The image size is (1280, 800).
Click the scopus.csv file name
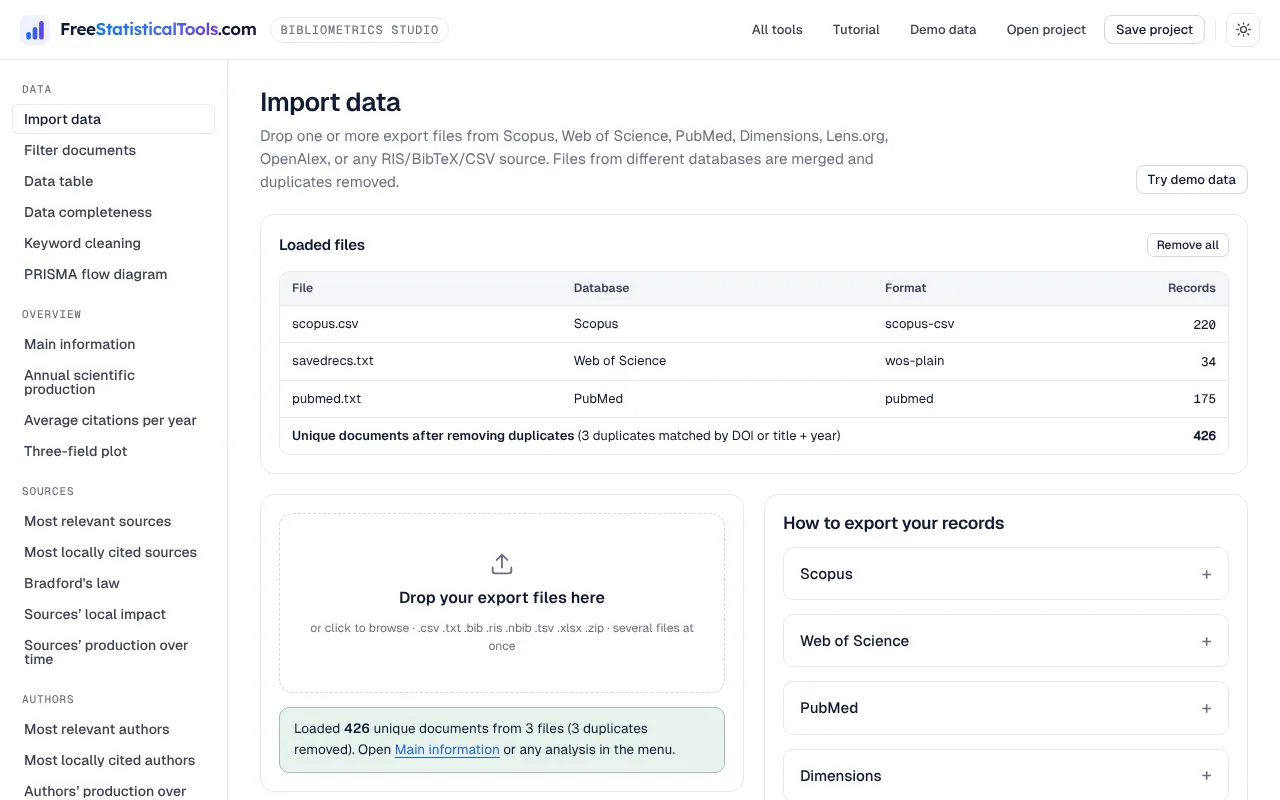pos(325,324)
